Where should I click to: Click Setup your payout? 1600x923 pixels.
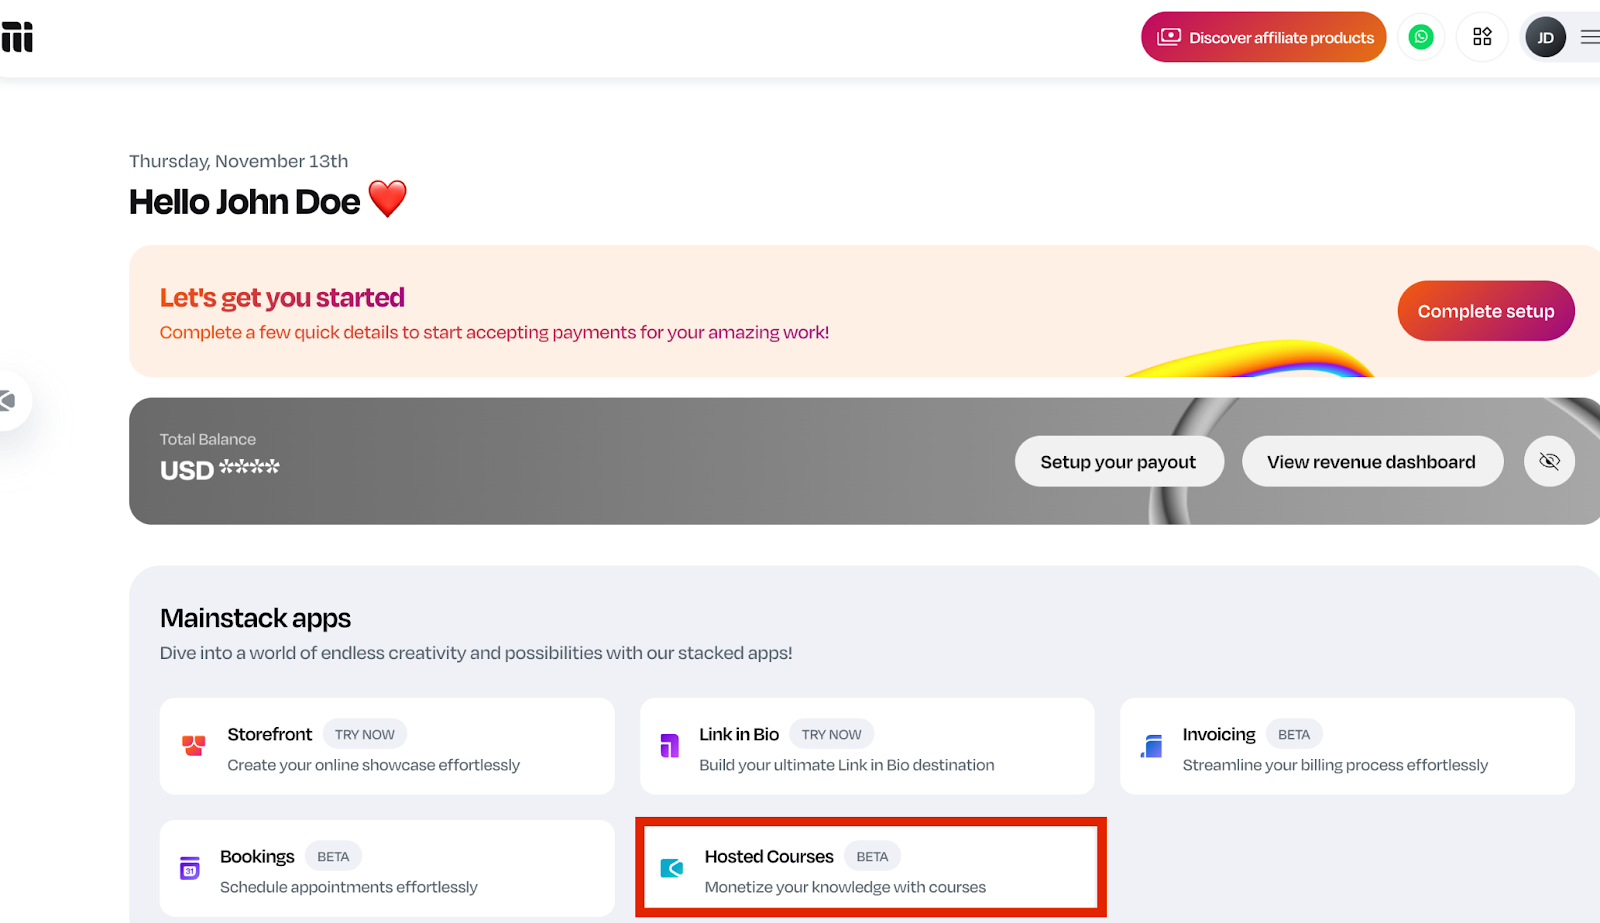click(1118, 461)
